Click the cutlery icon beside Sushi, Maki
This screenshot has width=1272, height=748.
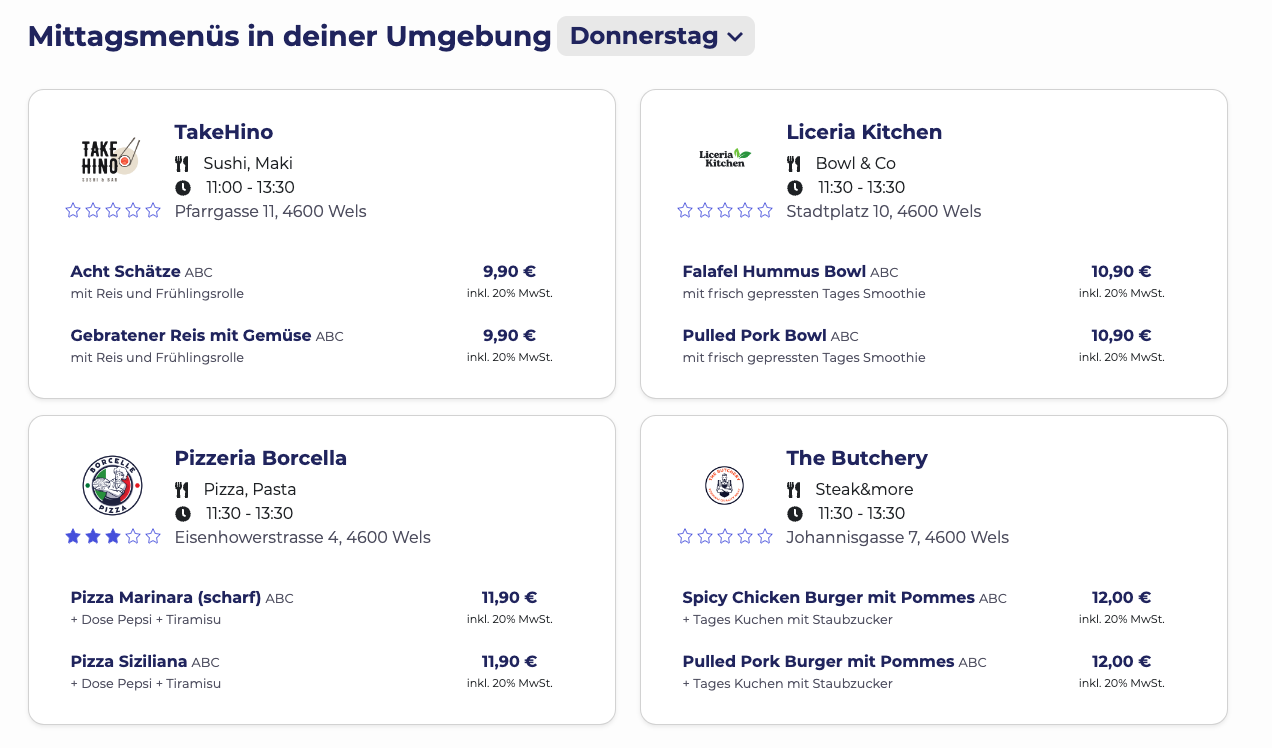[x=182, y=163]
